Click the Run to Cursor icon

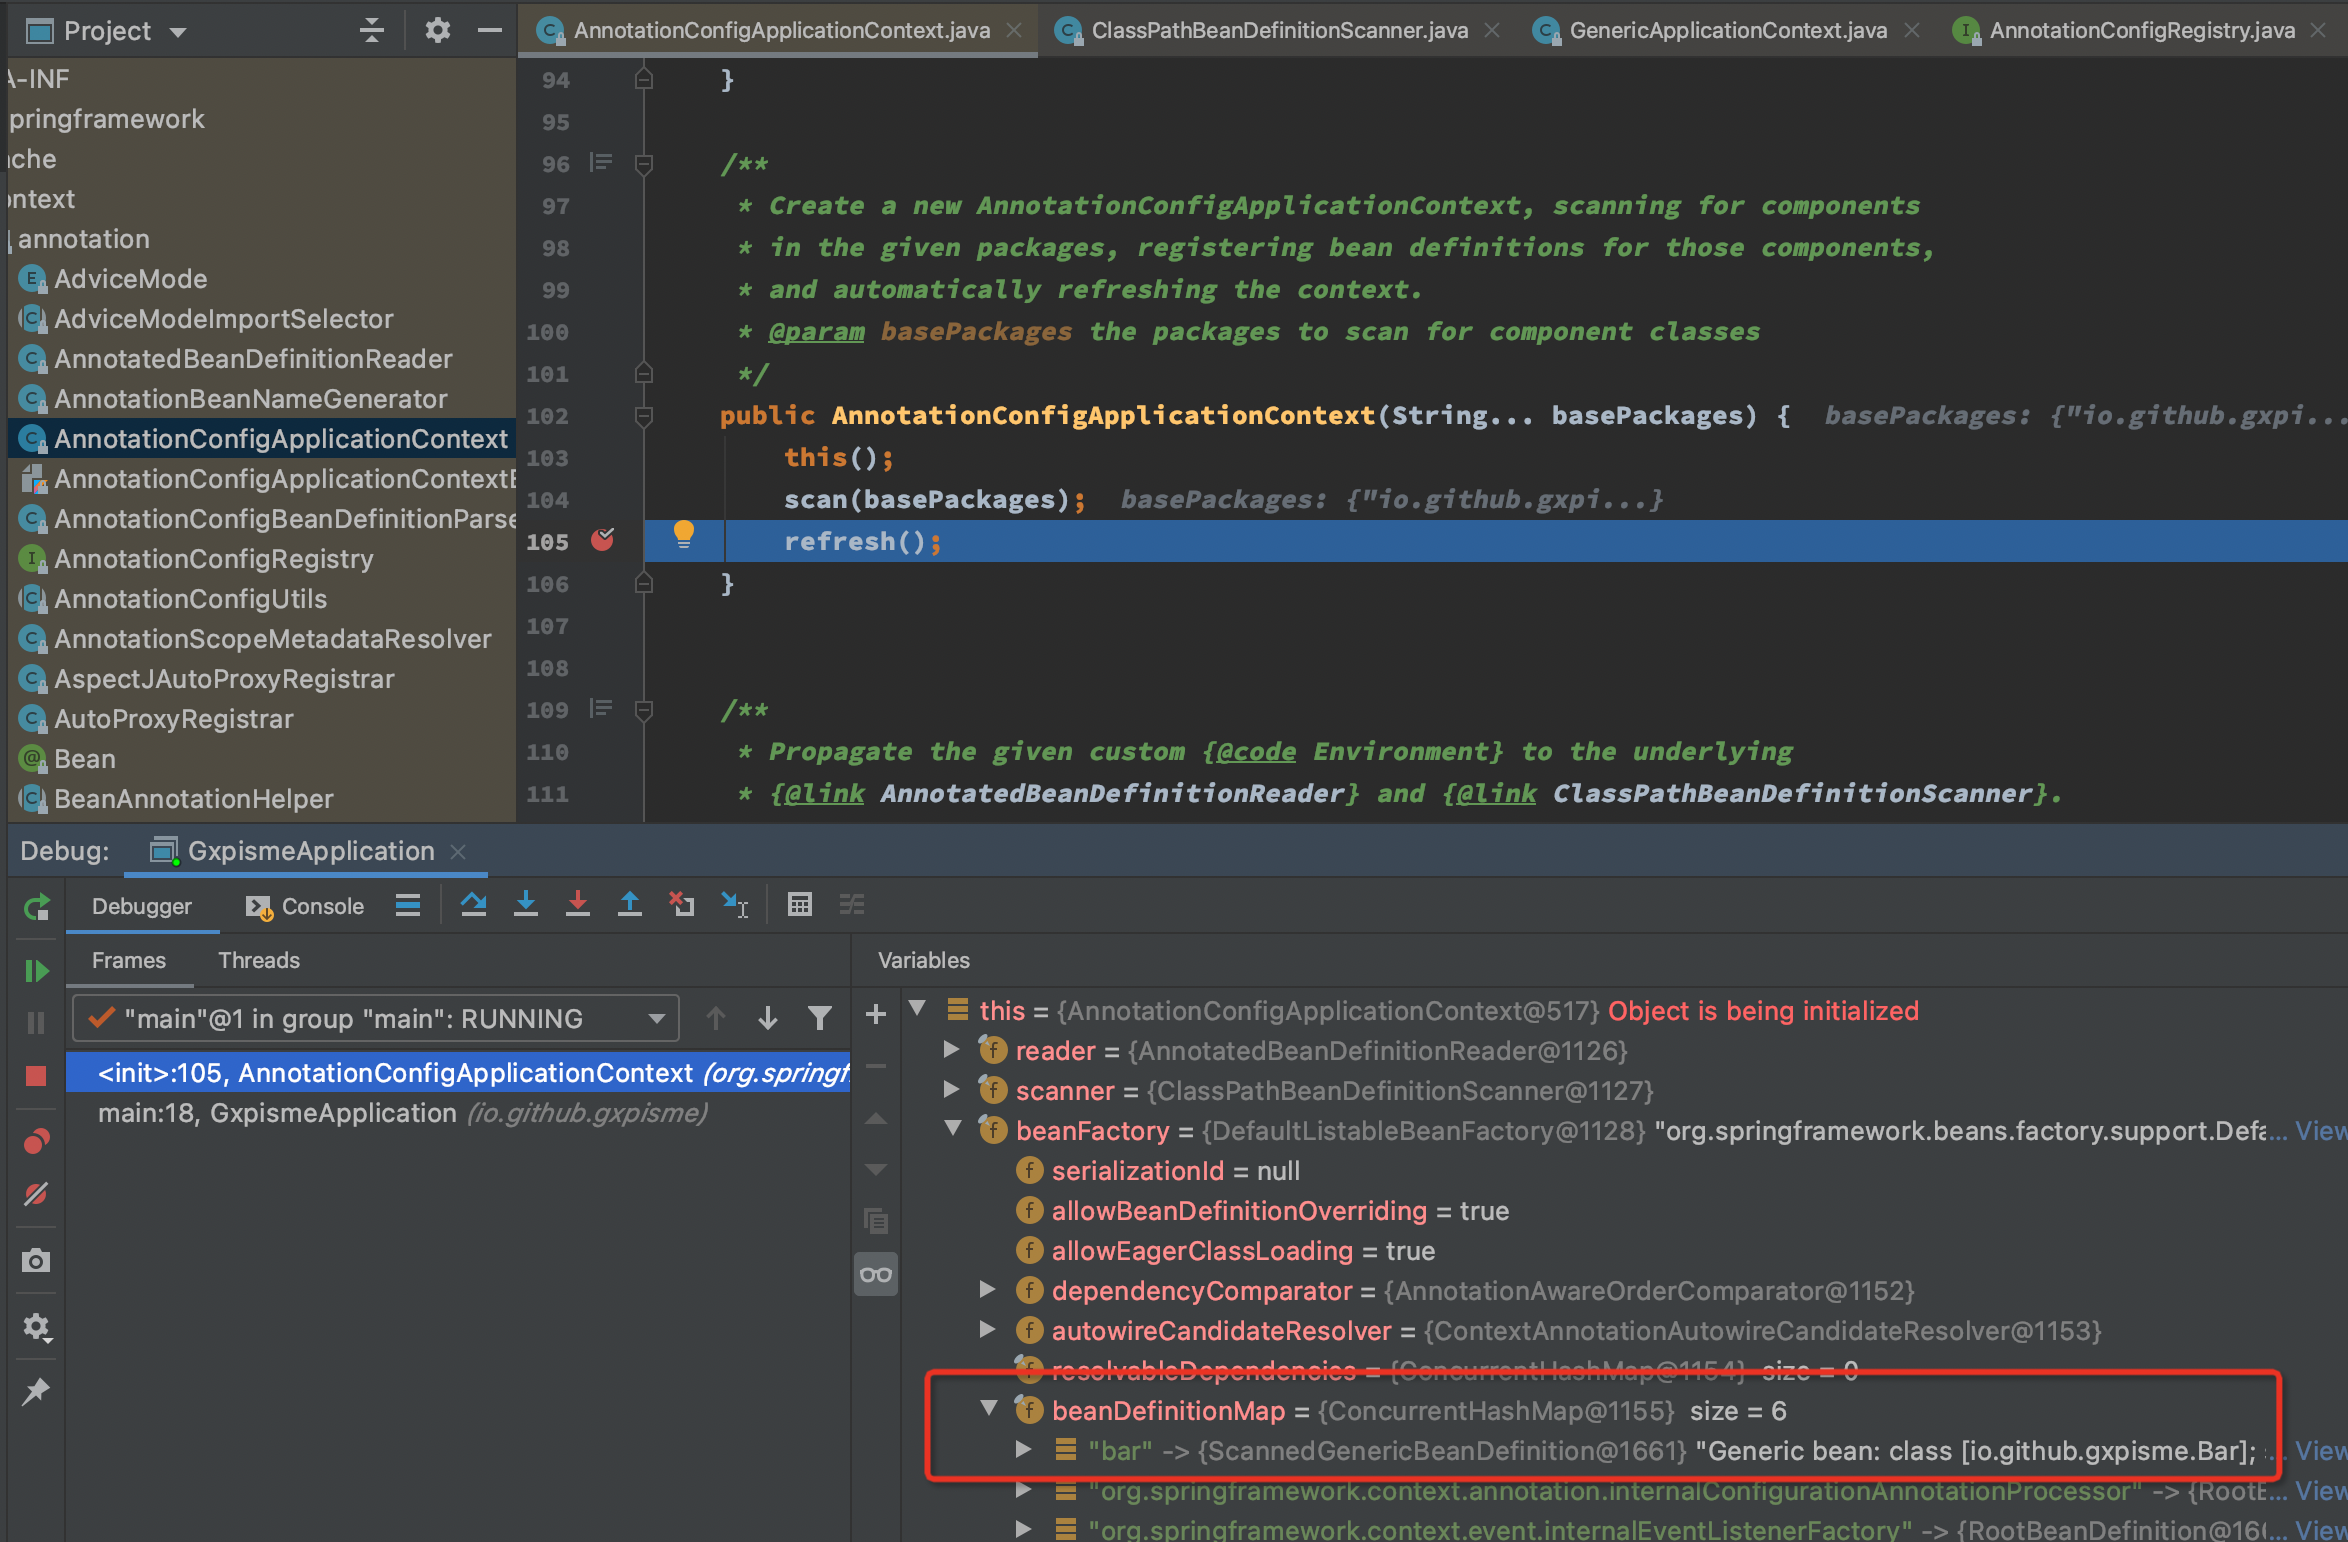[735, 905]
